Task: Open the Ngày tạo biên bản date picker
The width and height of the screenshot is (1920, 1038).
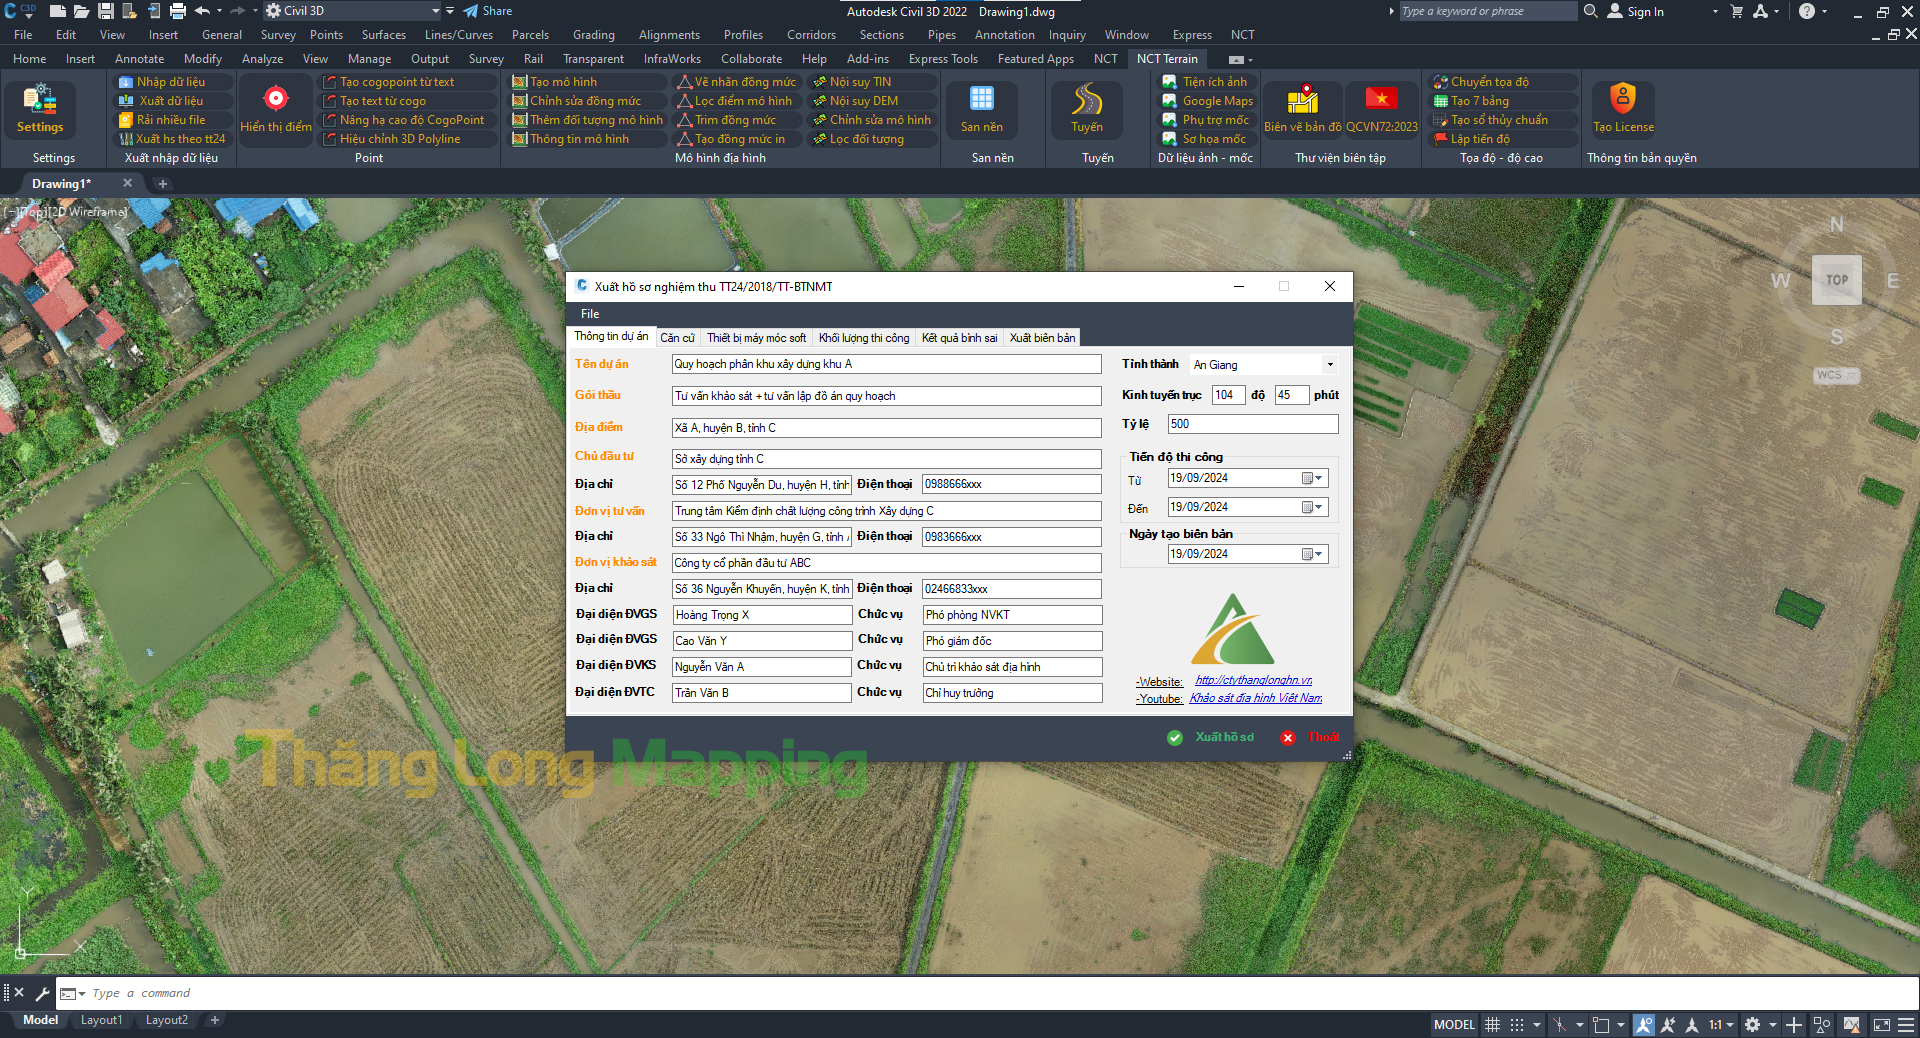Action: tap(1312, 555)
